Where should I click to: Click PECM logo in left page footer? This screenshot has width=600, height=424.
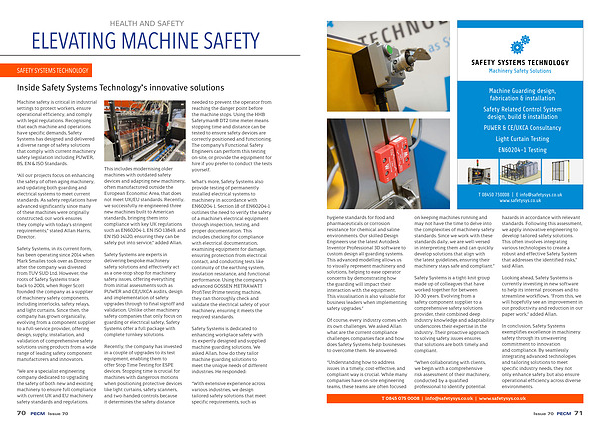[x=38, y=413]
